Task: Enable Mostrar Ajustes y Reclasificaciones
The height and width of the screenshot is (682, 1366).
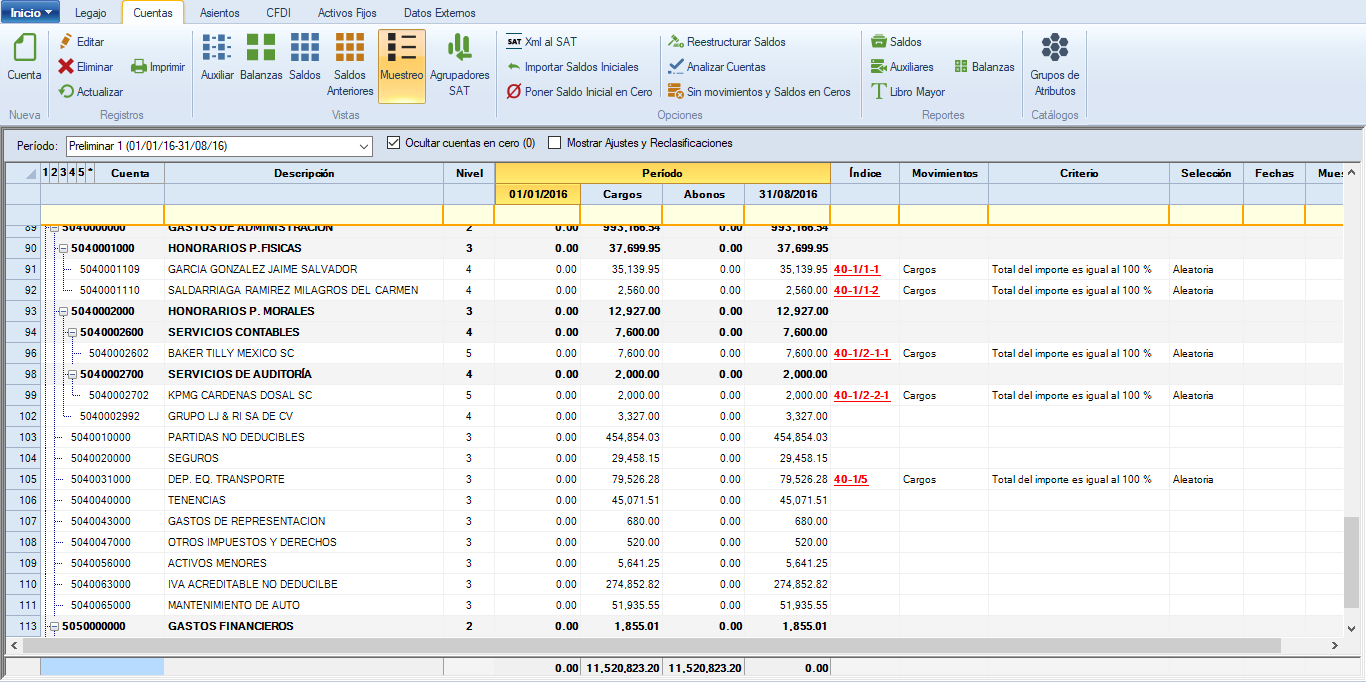Action: pyautogui.click(x=555, y=143)
